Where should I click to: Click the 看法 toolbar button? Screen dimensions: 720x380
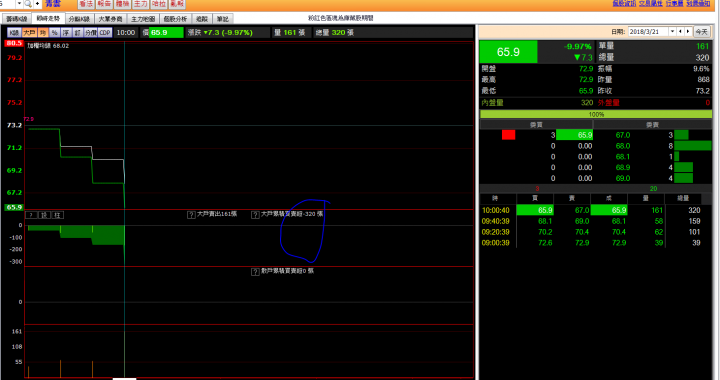point(86,4)
